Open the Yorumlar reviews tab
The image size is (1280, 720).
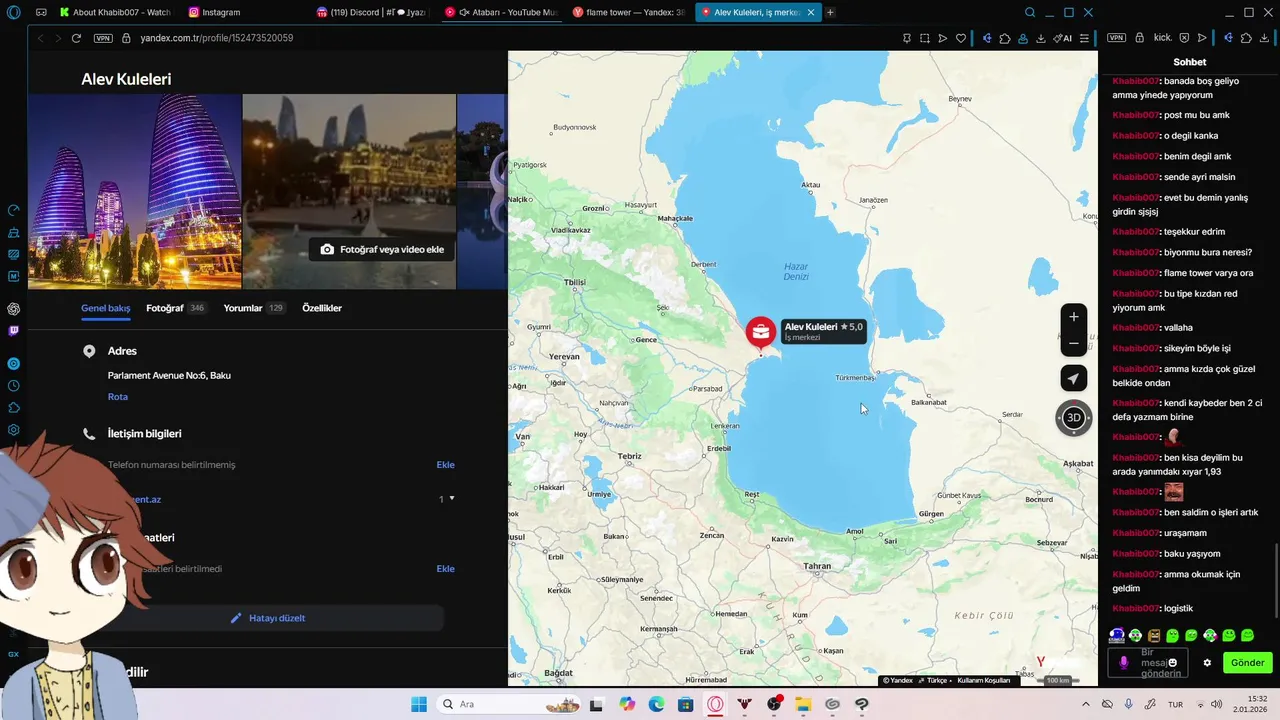click(254, 308)
